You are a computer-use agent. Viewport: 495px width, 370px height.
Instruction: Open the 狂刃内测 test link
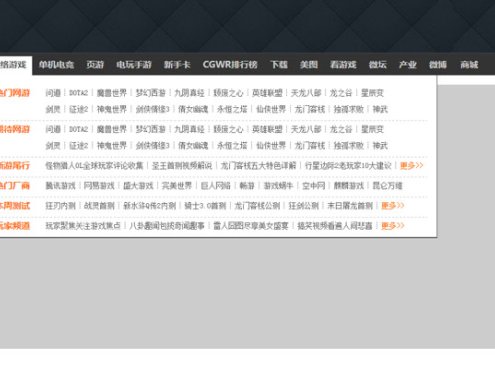[x=60, y=206]
